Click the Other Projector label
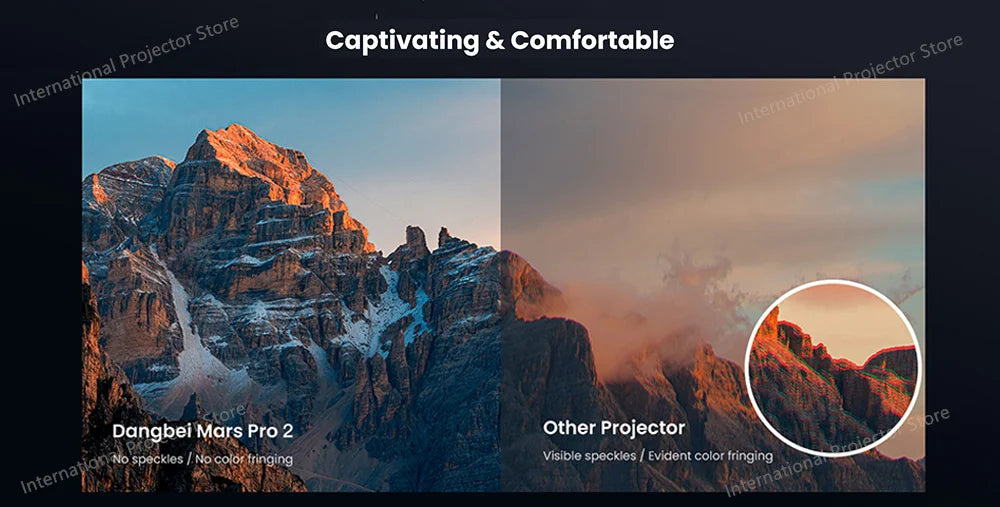Viewport: 1000px width, 507px height. pos(614,428)
